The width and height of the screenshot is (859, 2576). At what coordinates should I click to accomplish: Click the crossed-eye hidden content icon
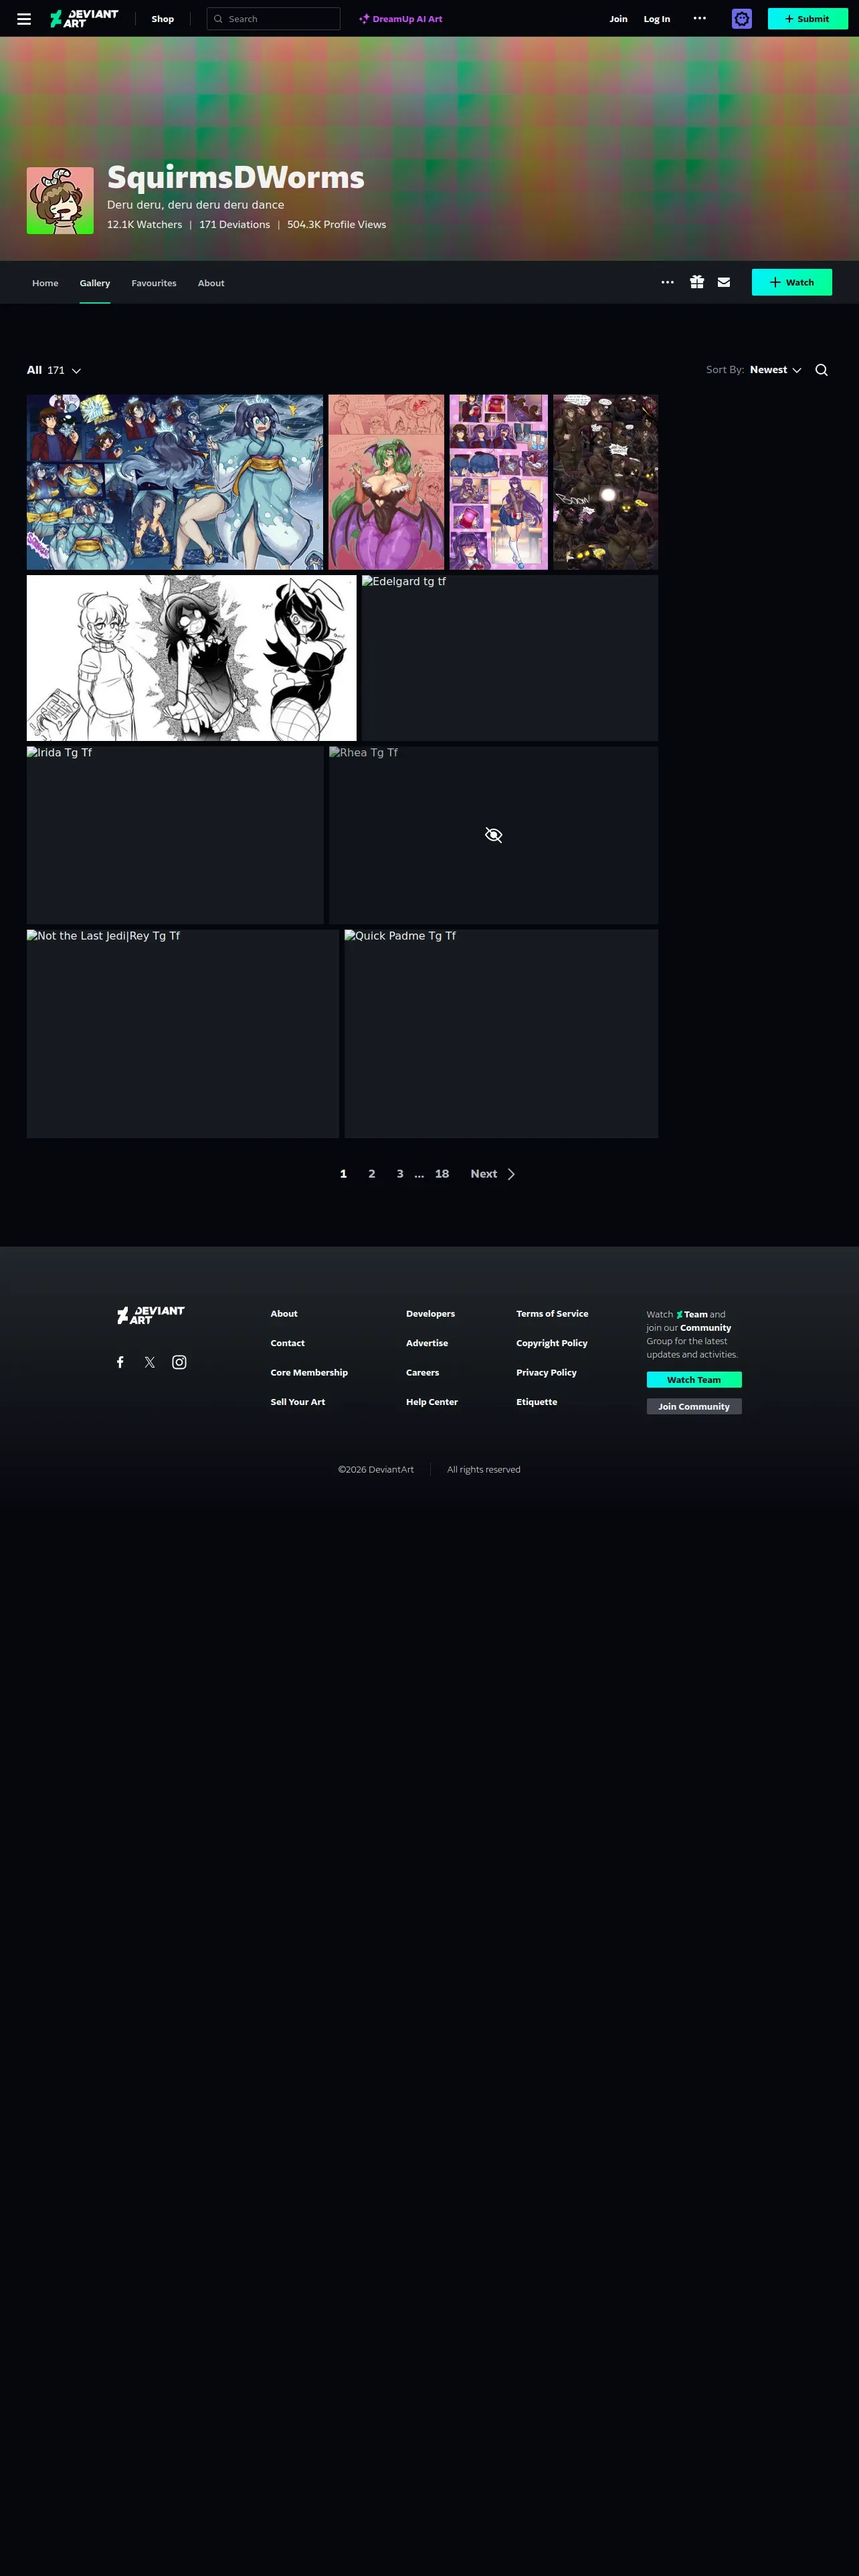tap(494, 835)
